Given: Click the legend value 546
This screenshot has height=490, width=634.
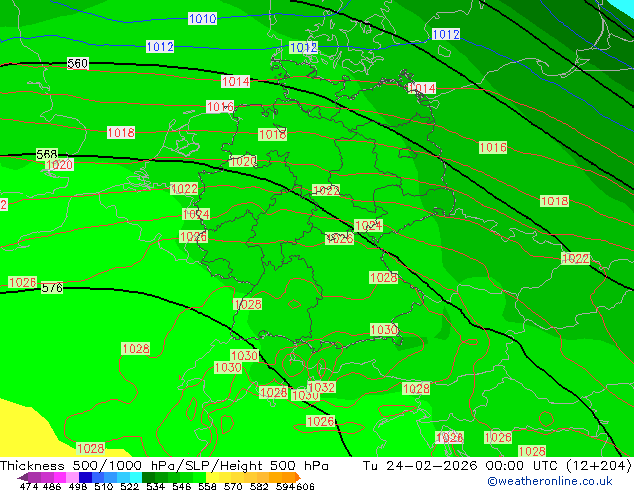Looking at the screenshot, I should click(x=182, y=486).
